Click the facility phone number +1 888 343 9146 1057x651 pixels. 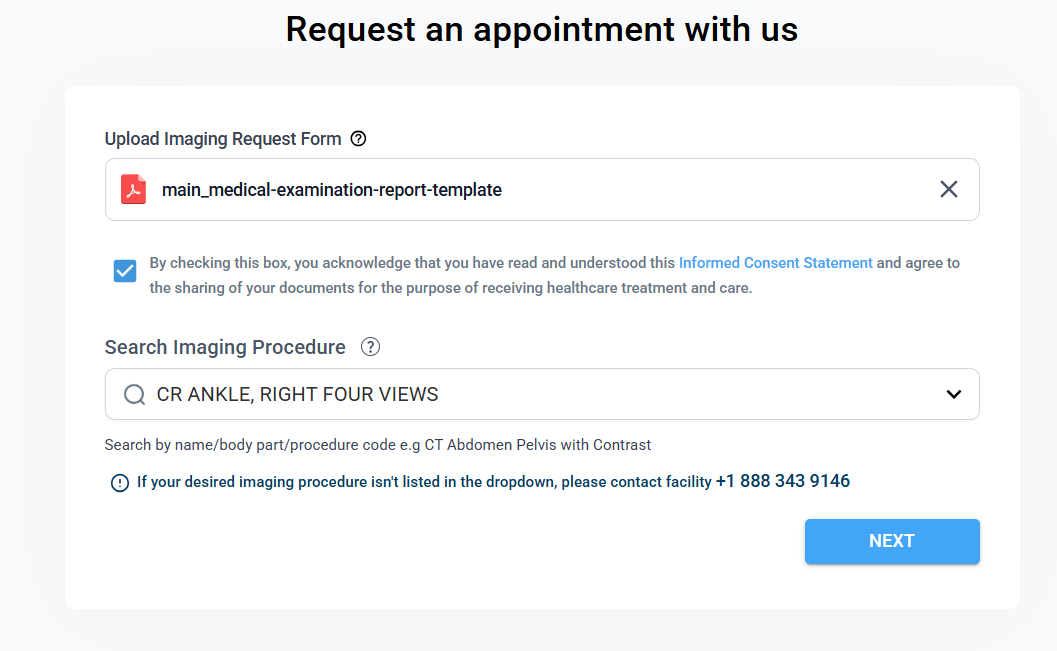tap(782, 481)
